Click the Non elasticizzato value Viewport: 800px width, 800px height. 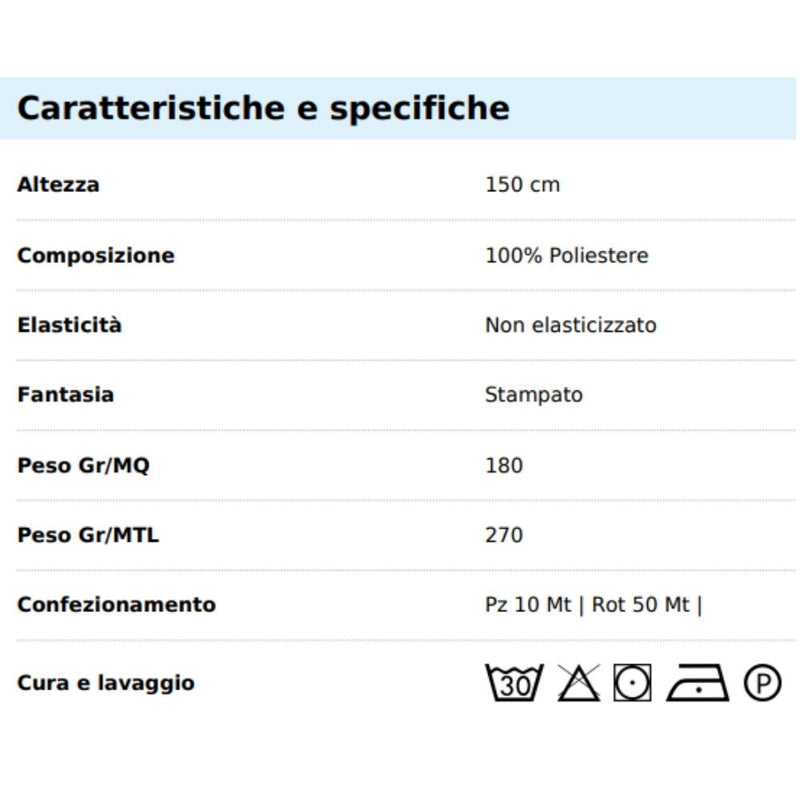(570, 325)
